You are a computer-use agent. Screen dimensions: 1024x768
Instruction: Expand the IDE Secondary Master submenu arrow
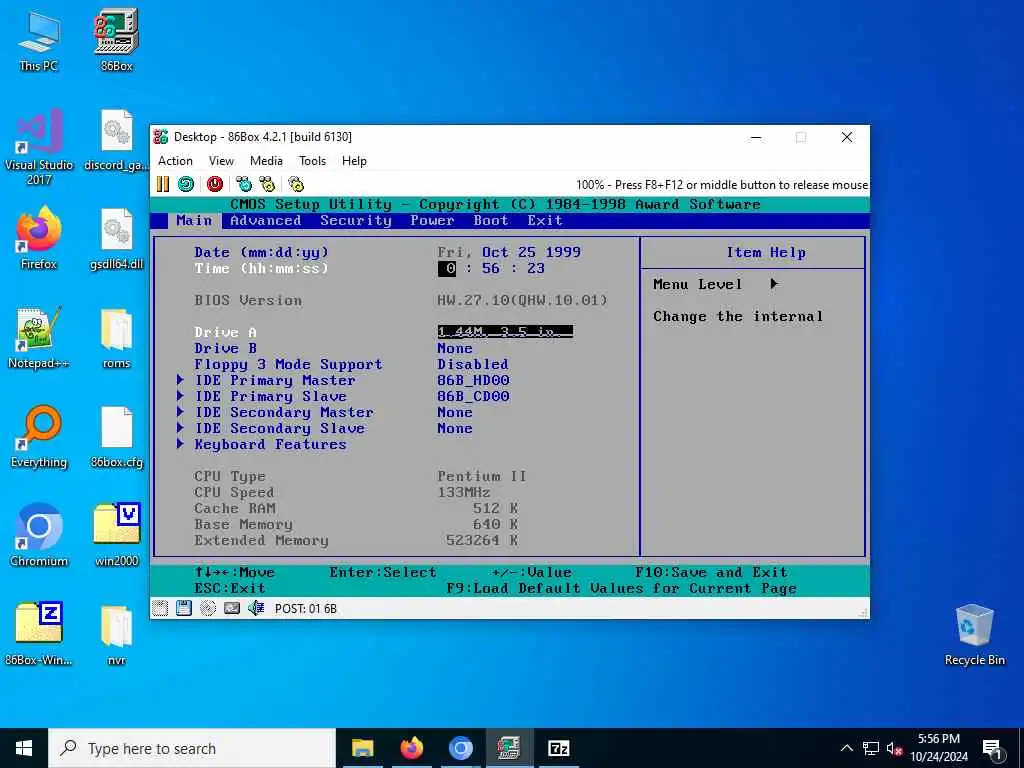tap(180, 412)
